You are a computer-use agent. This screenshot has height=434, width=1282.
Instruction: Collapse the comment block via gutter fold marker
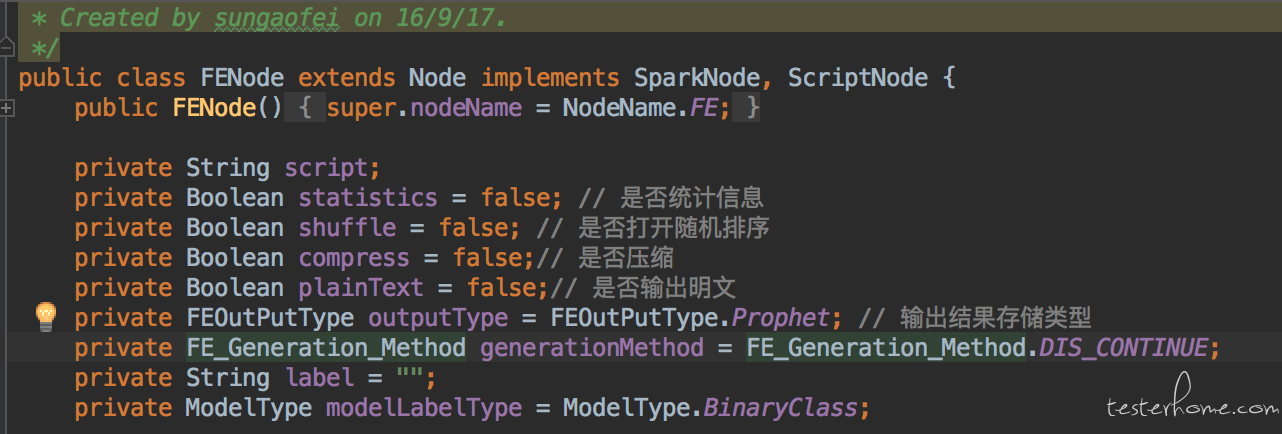7,46
